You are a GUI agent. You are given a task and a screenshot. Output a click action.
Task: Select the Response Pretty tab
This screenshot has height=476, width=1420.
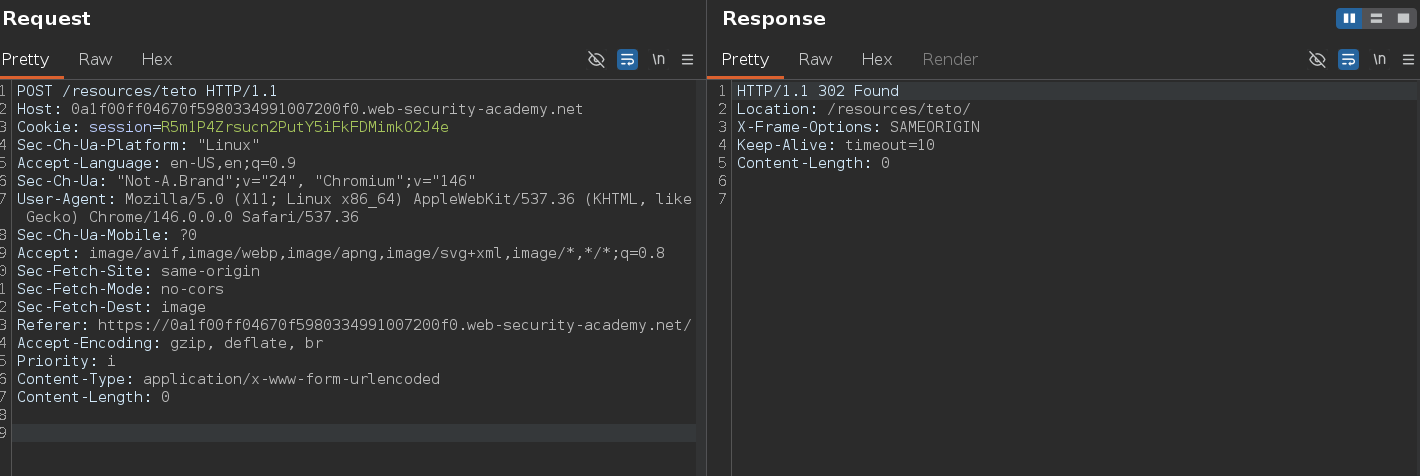pyautogui.click(x=745, y=59)
